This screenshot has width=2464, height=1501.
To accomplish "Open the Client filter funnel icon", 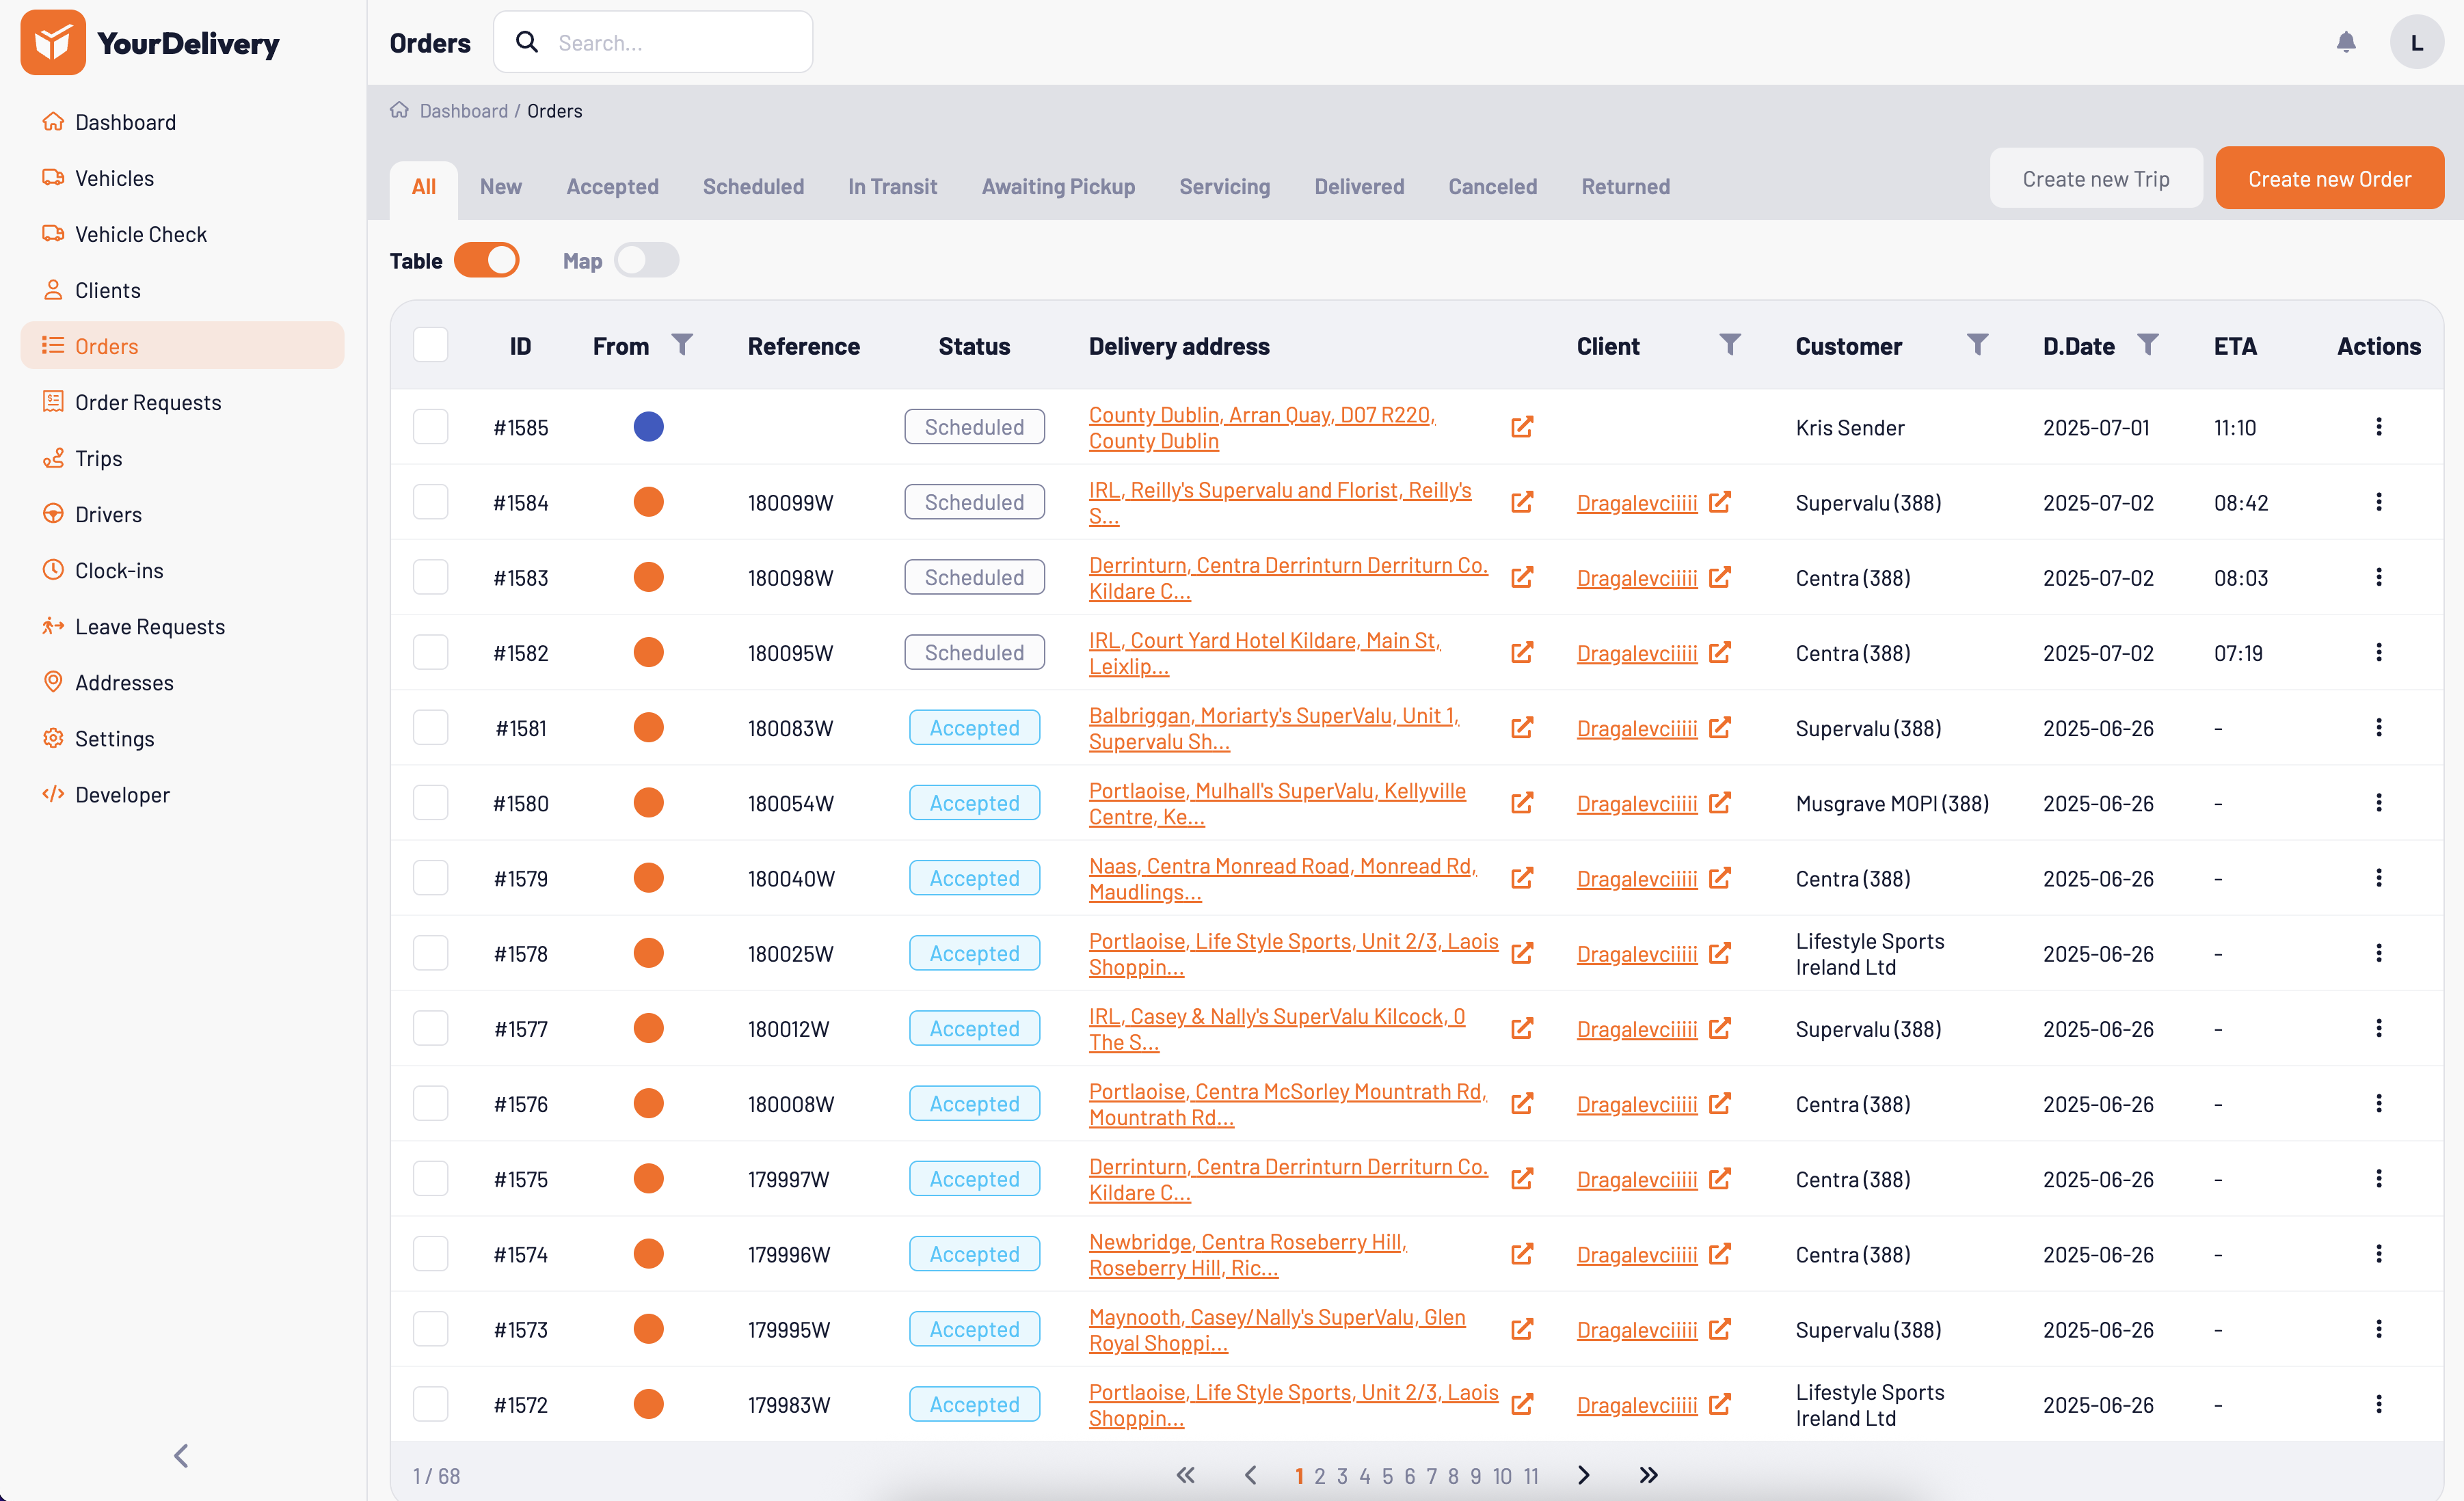I will [1731, 344].
